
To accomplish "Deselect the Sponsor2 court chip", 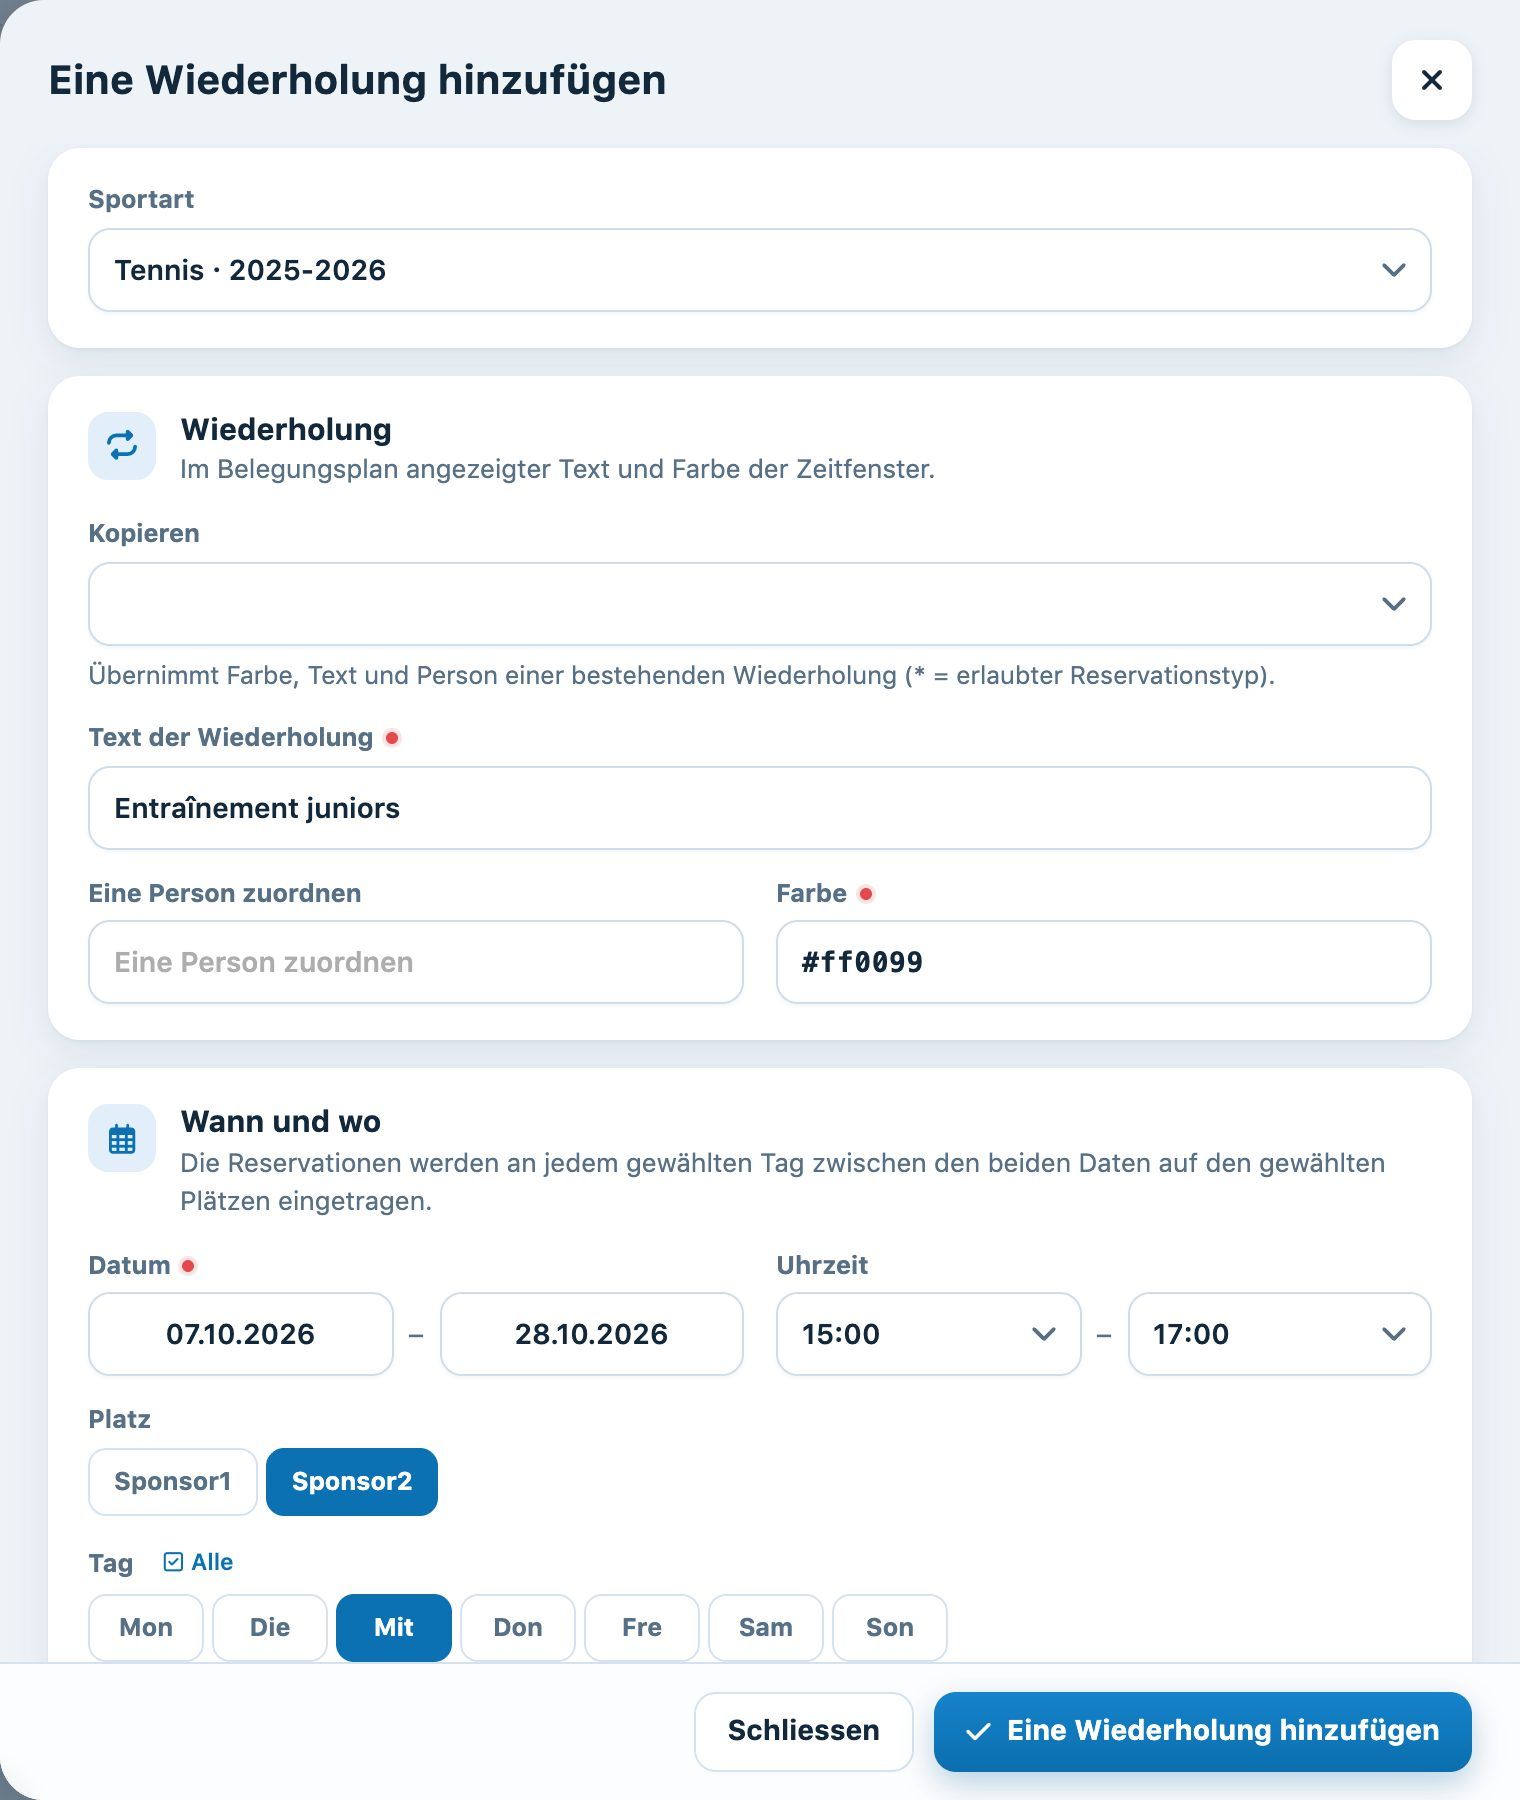I will click(352, 1481).
